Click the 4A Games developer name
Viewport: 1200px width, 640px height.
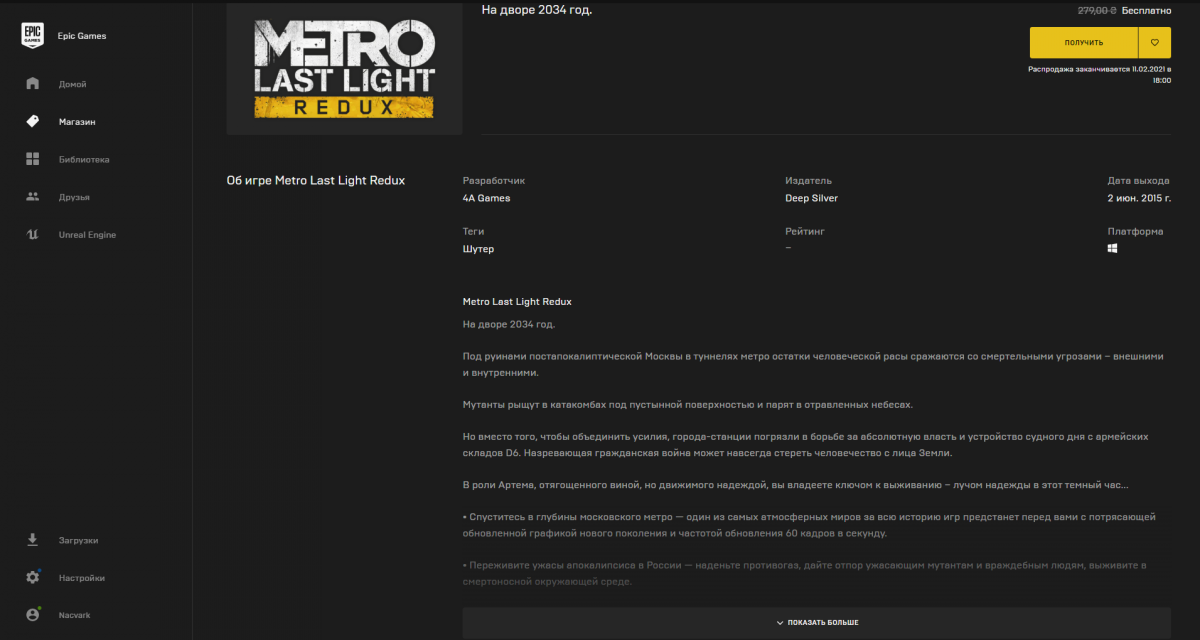coord(486,198)
